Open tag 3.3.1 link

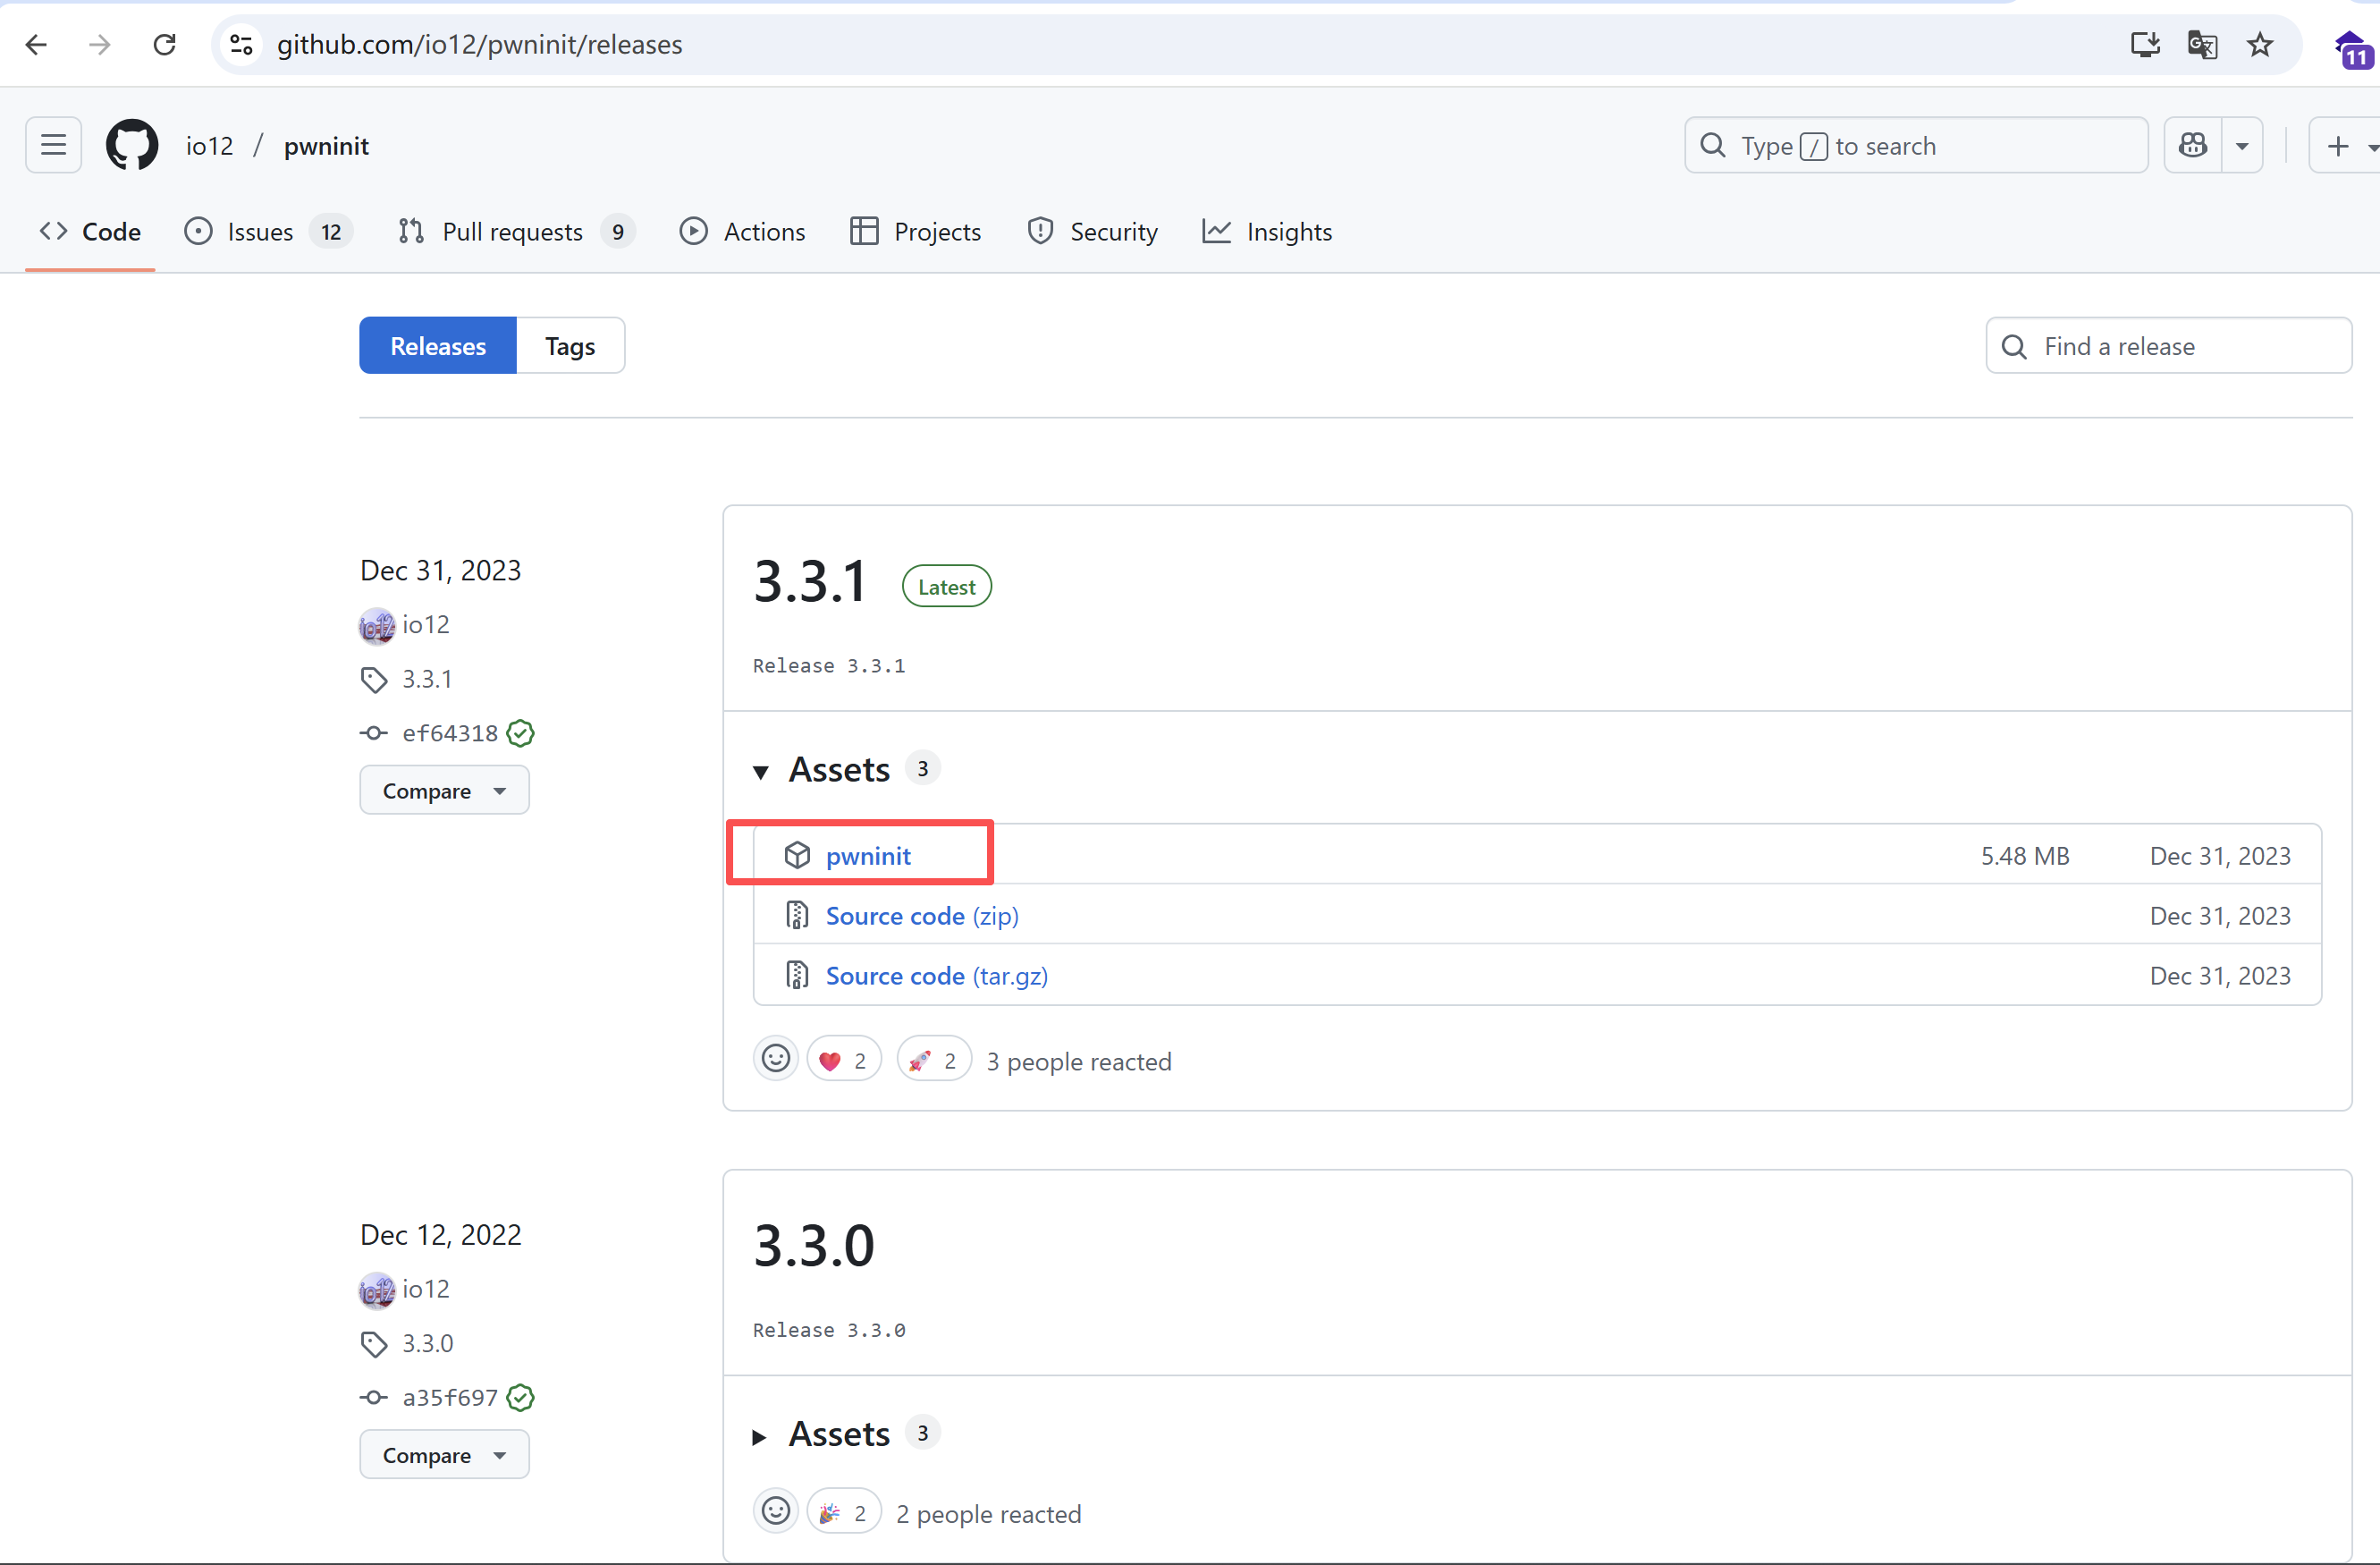[427, 680]
